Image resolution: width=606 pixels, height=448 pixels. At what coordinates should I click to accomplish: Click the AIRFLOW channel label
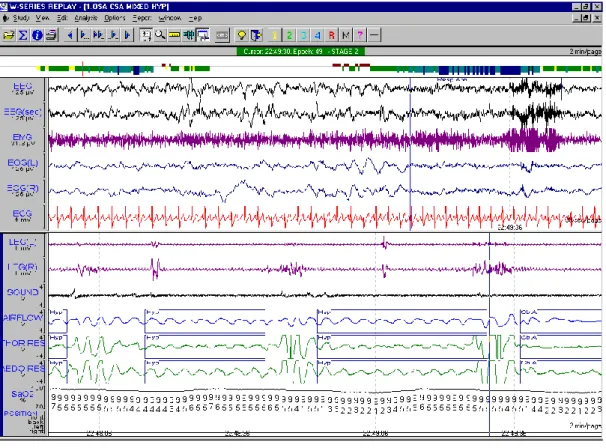(x=23, y=319)
